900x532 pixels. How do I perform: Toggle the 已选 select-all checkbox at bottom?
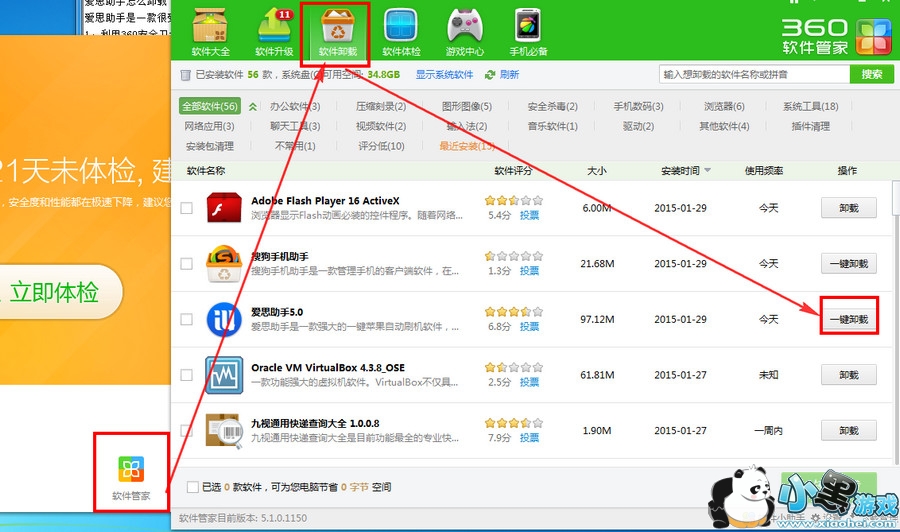(193, 487)
